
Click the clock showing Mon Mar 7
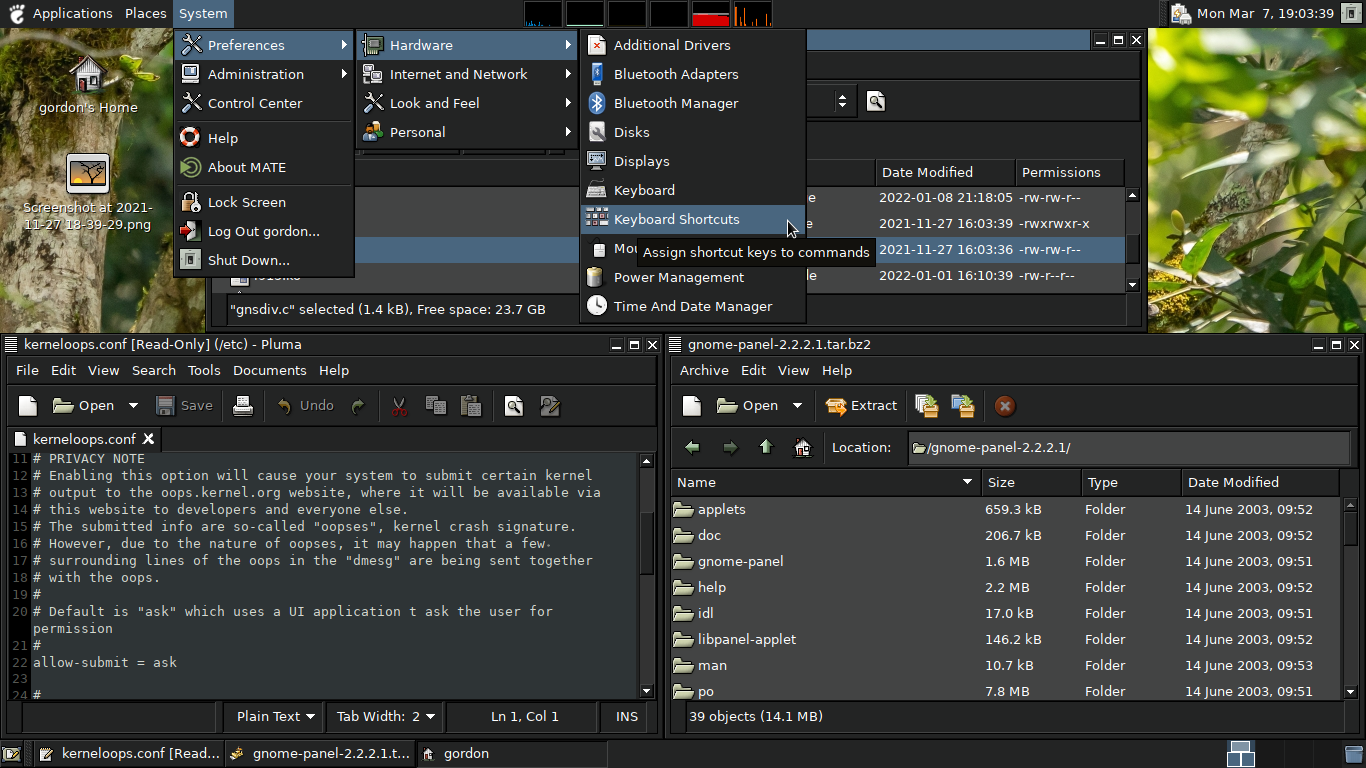(1265, 14)
